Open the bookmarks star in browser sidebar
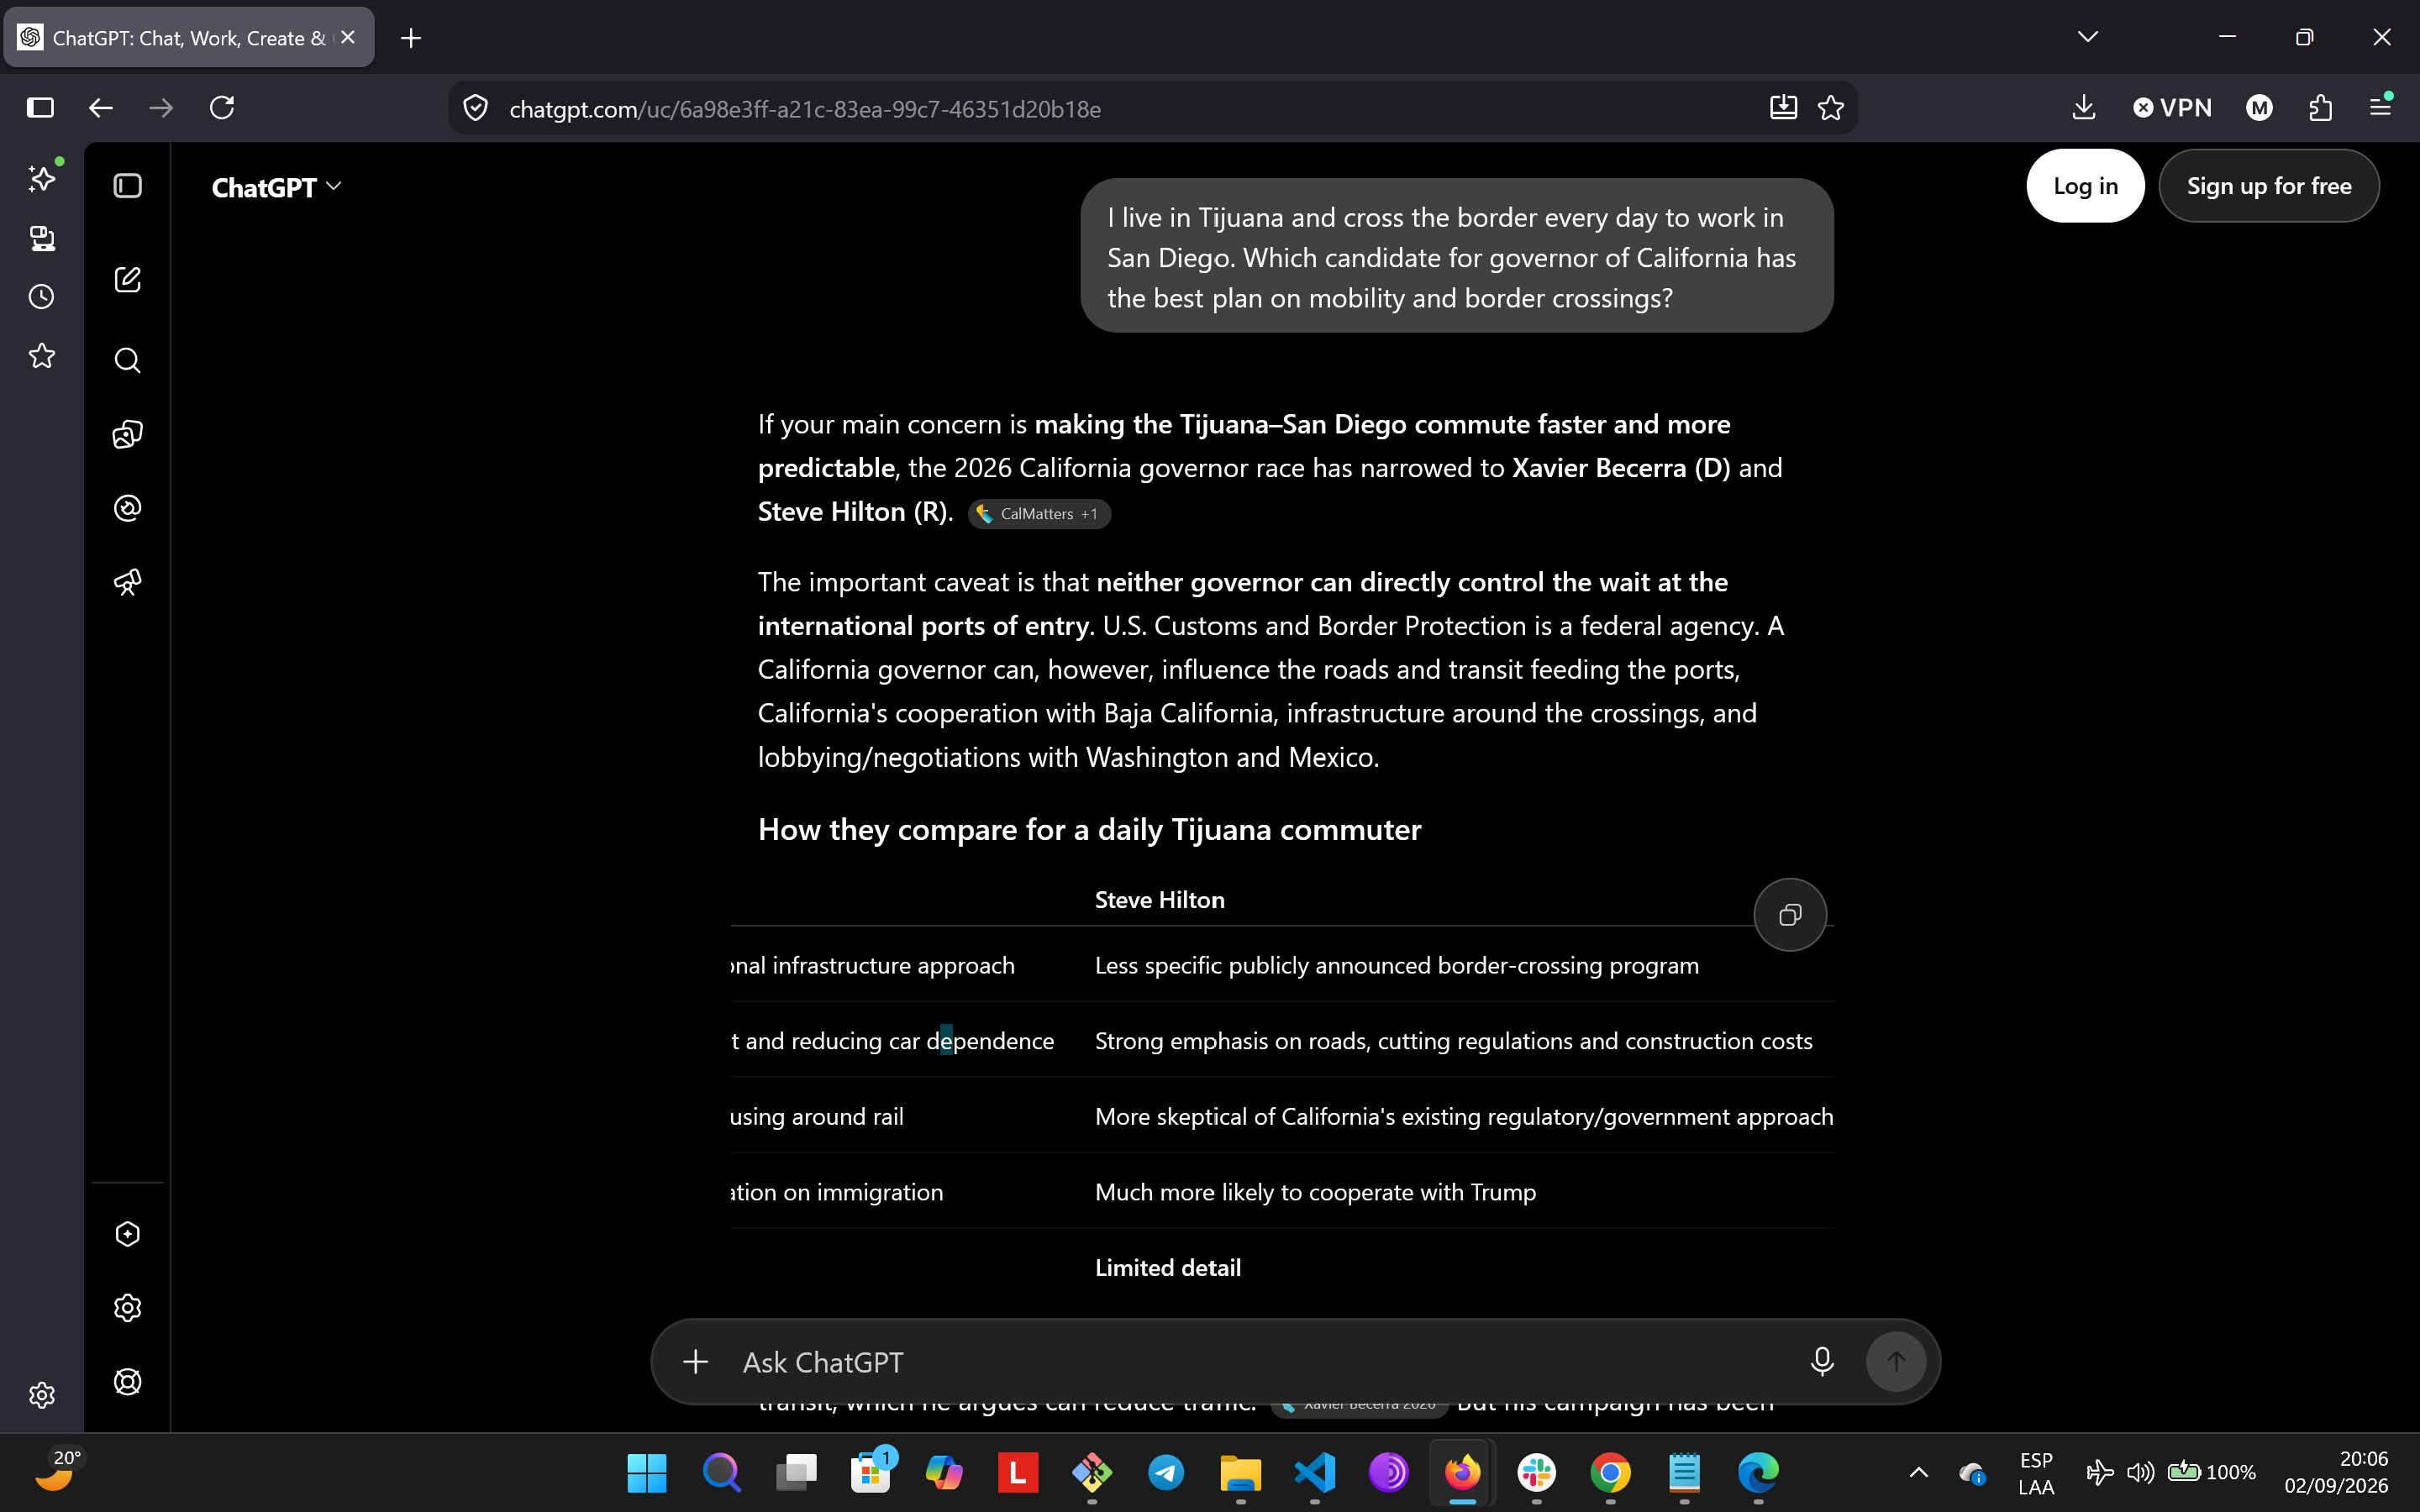2420x1512 pixels. coord(41,356)
